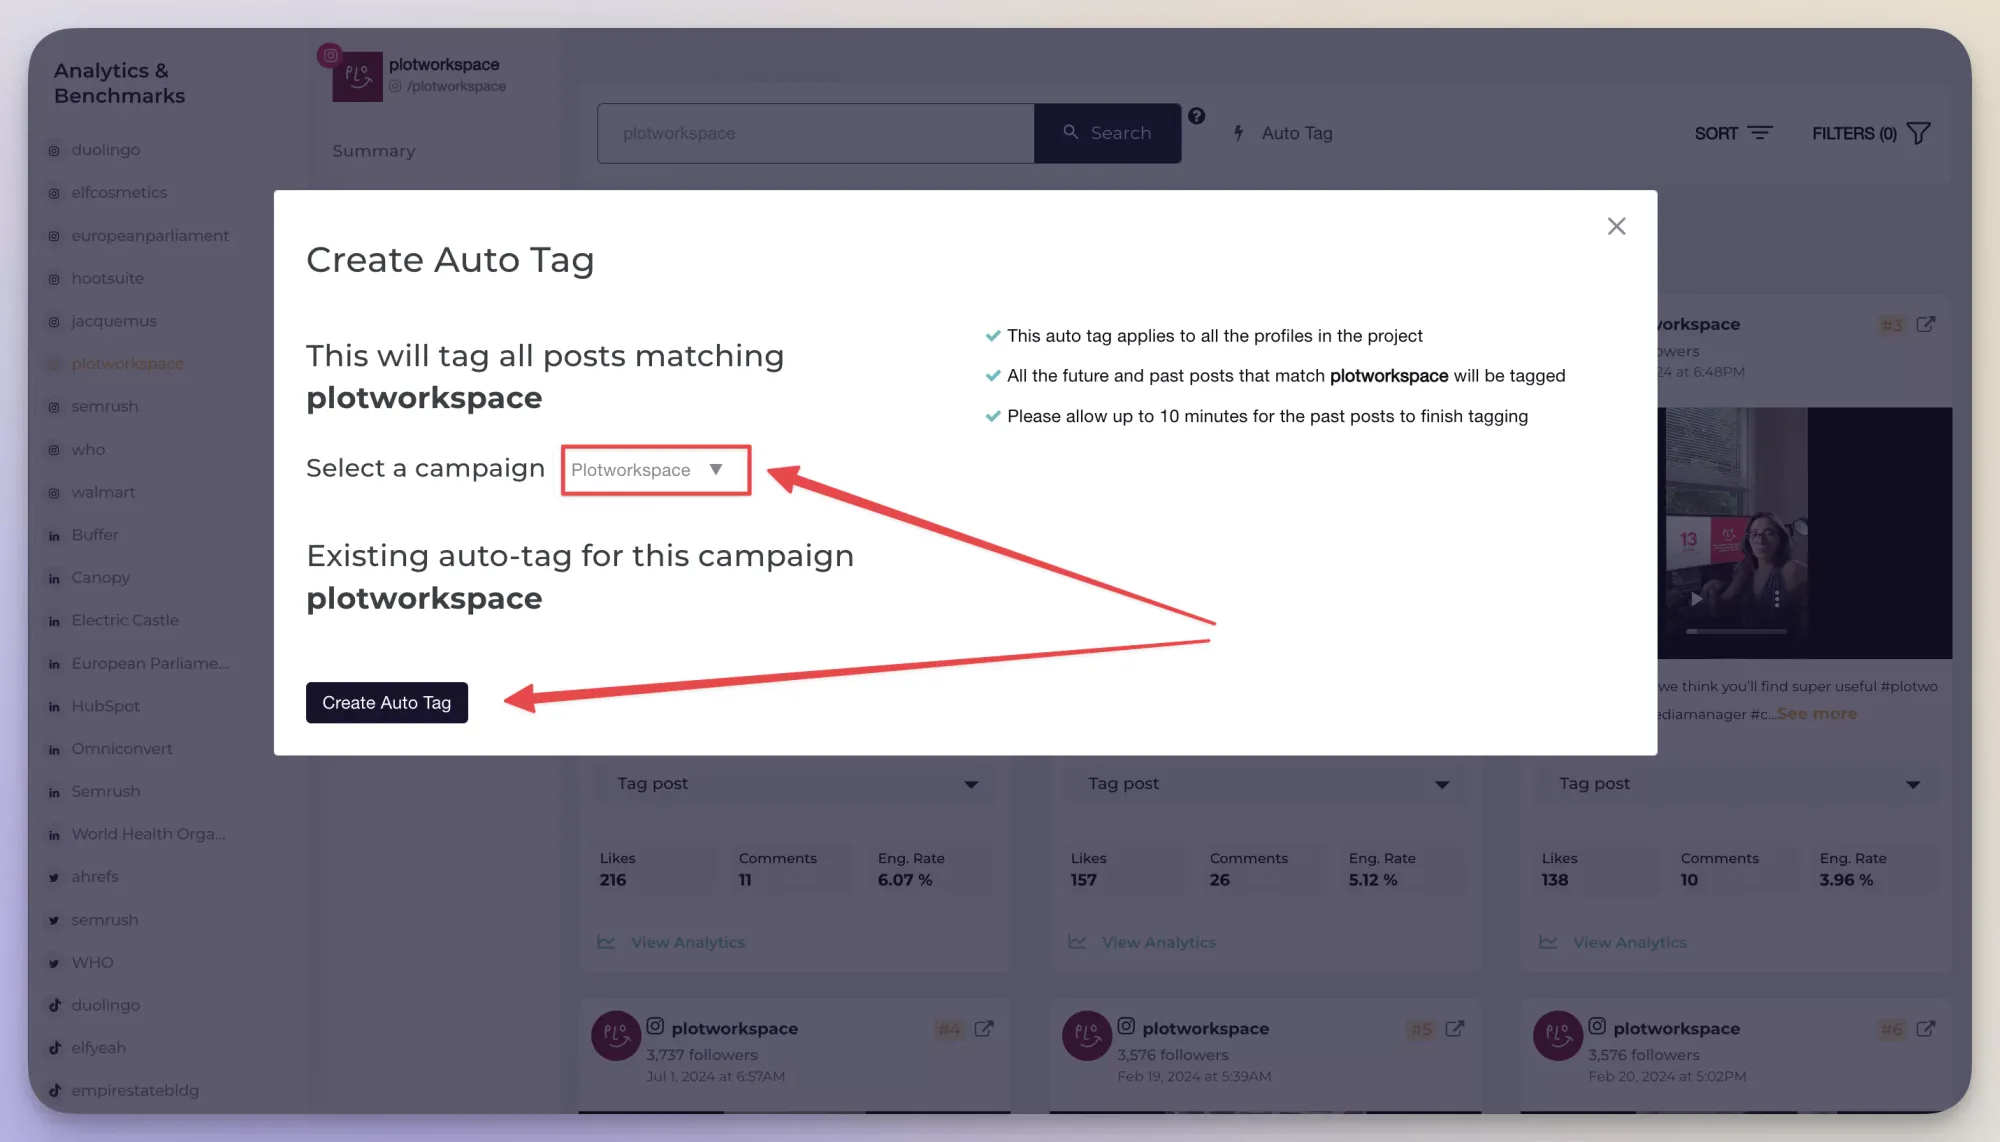The height and width of the screenshot is (1142, 2000).
Task: Open the Plotworkspace campaign dropdown
Action: point(655,470)
